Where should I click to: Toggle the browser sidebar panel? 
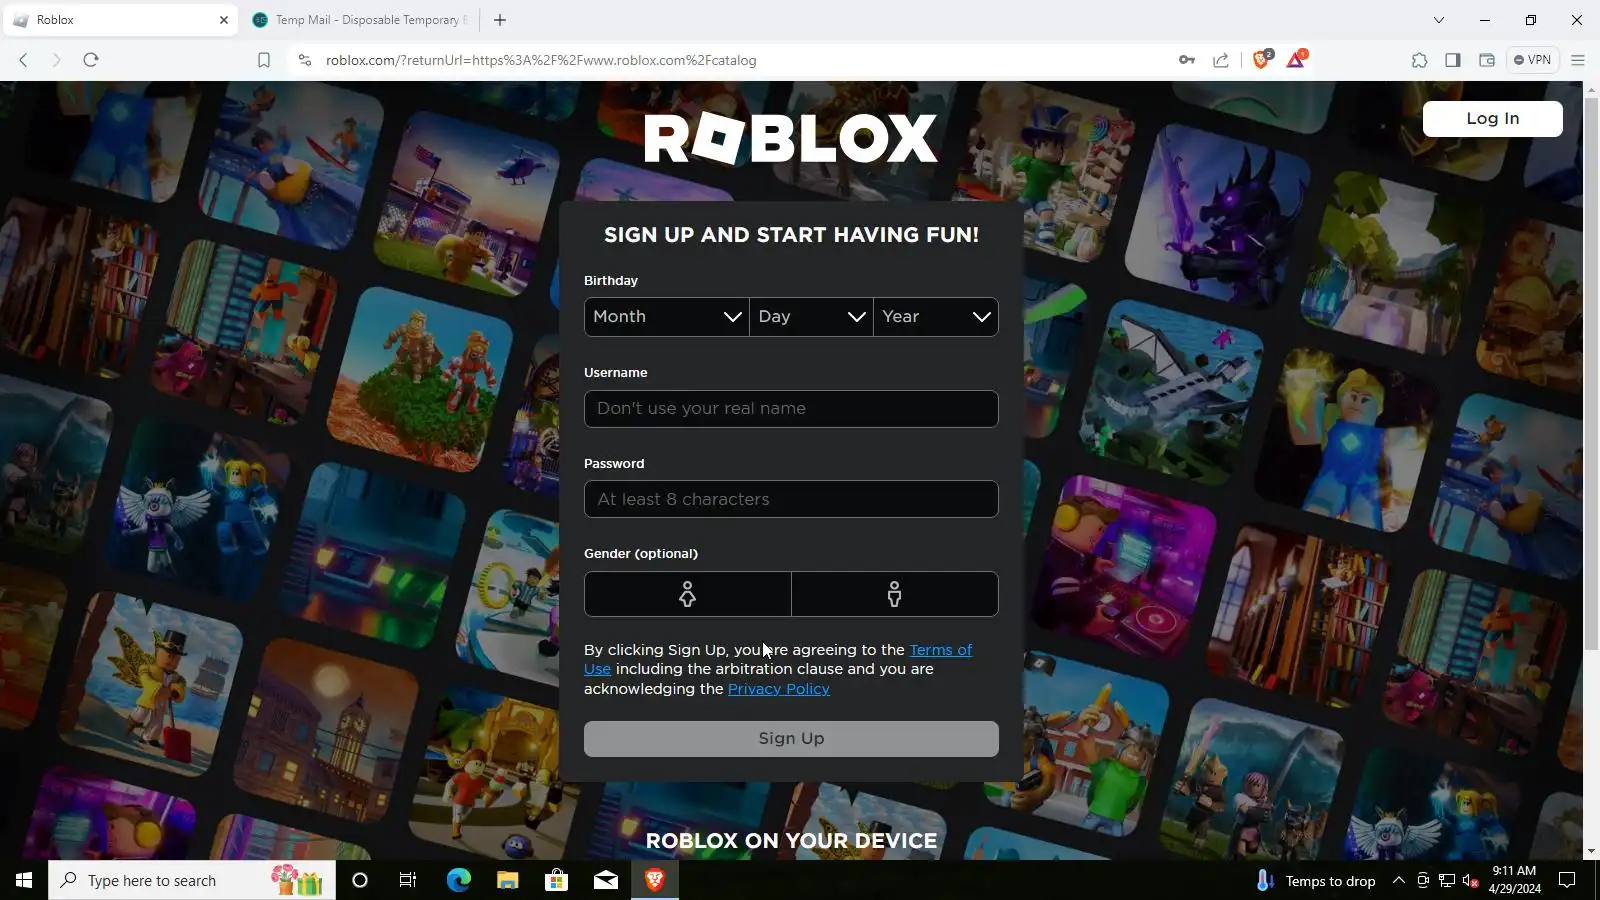point(1453,60)
